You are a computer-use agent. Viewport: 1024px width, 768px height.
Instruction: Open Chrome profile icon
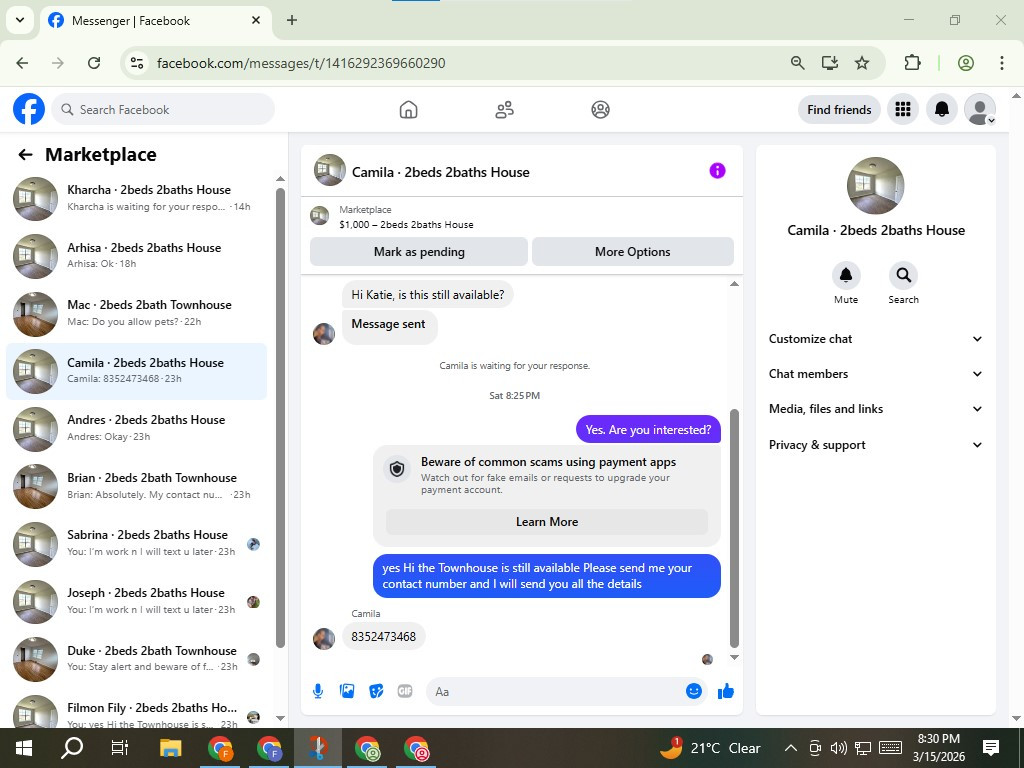966,63
